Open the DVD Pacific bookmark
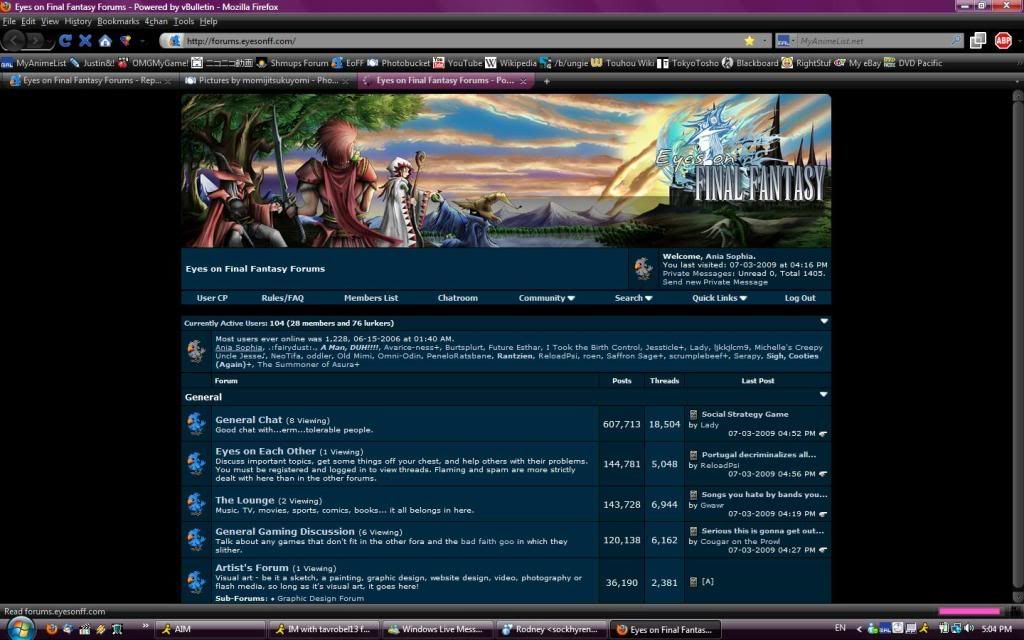This screenshot has height=640, width=1024. (913, 63)
